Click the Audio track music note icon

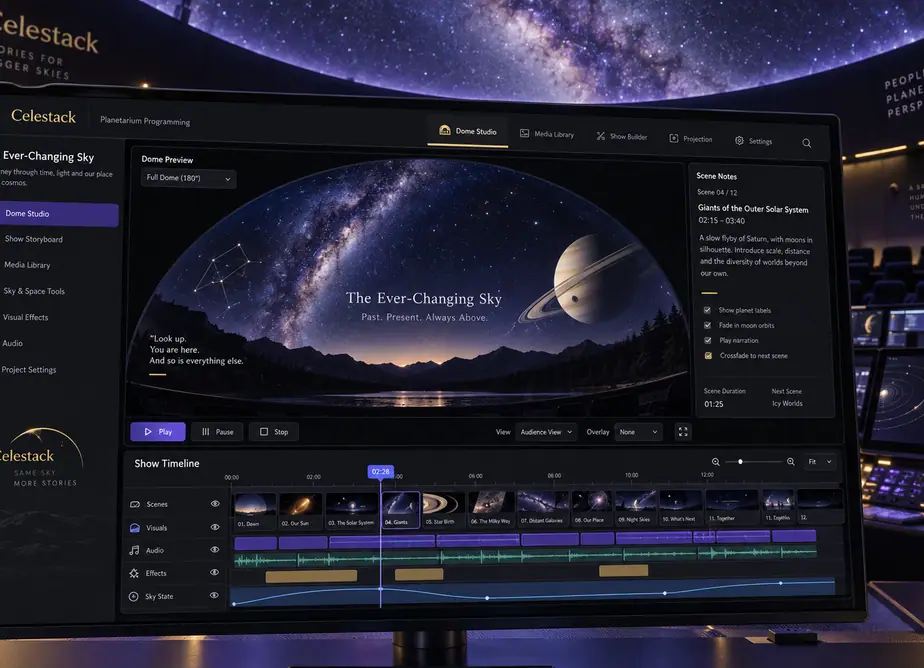[134, 550]
